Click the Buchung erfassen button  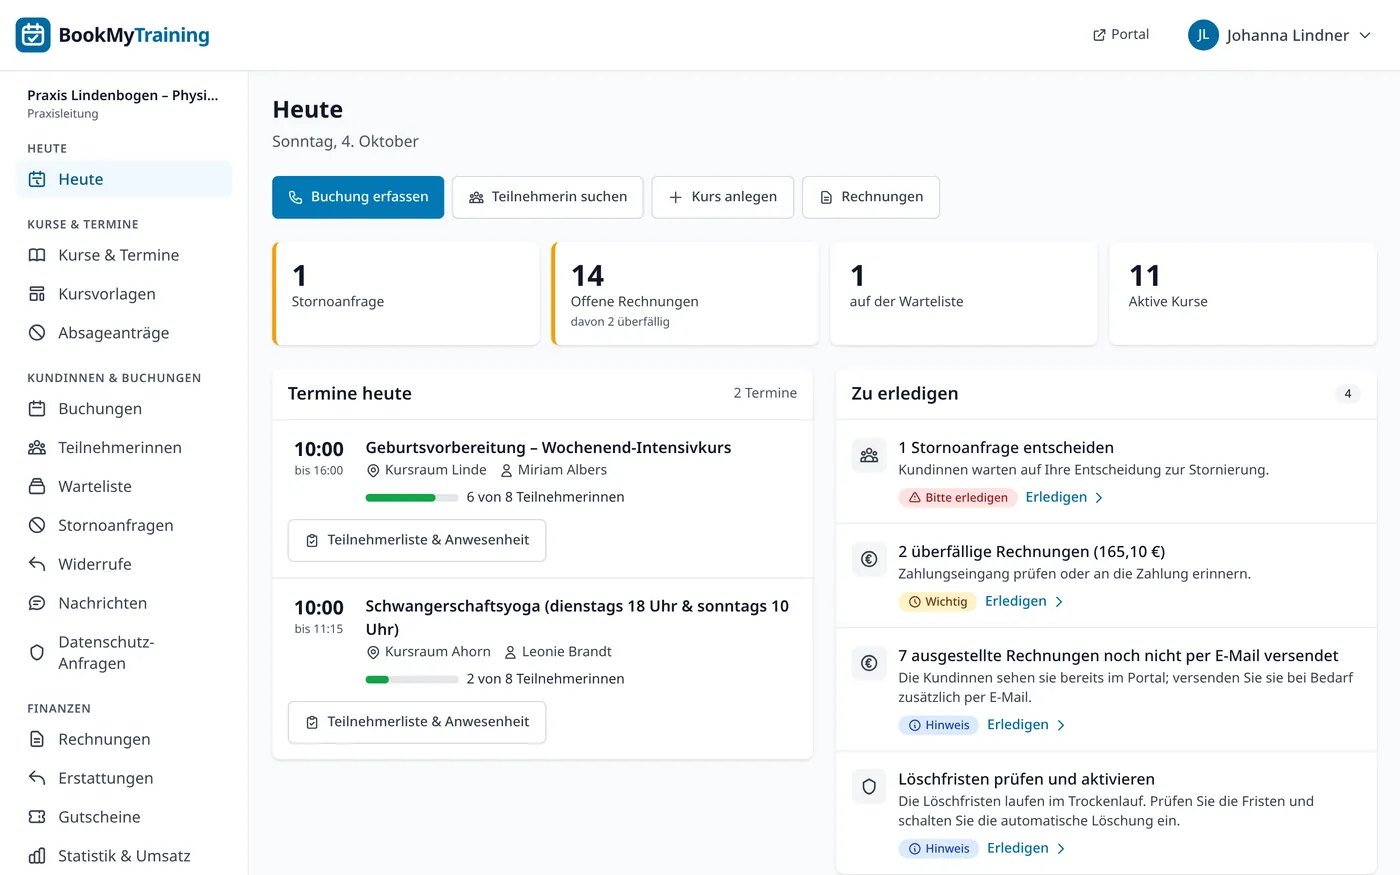pyautogui.click(x=358, y=197)
